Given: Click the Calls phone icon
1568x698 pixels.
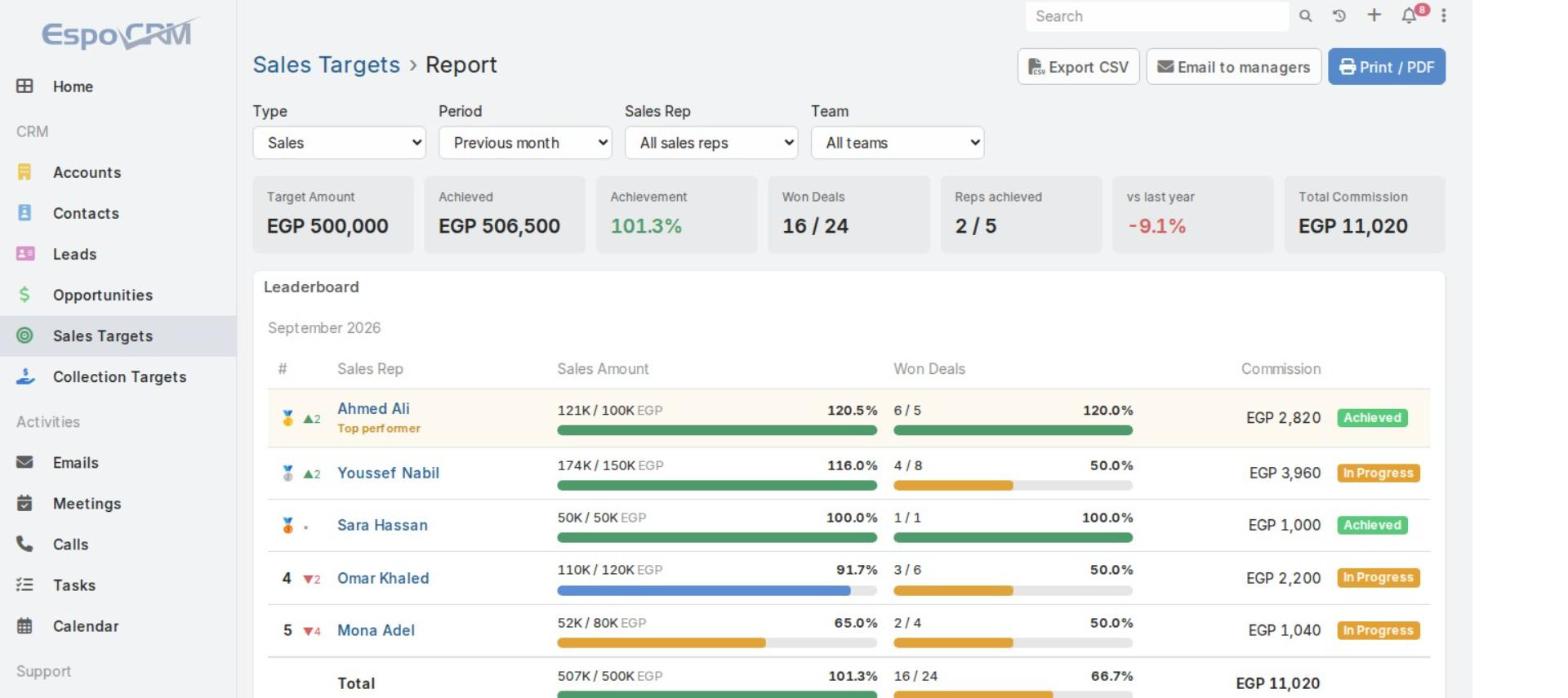Looking at the screenshot, I should point(25,544).
